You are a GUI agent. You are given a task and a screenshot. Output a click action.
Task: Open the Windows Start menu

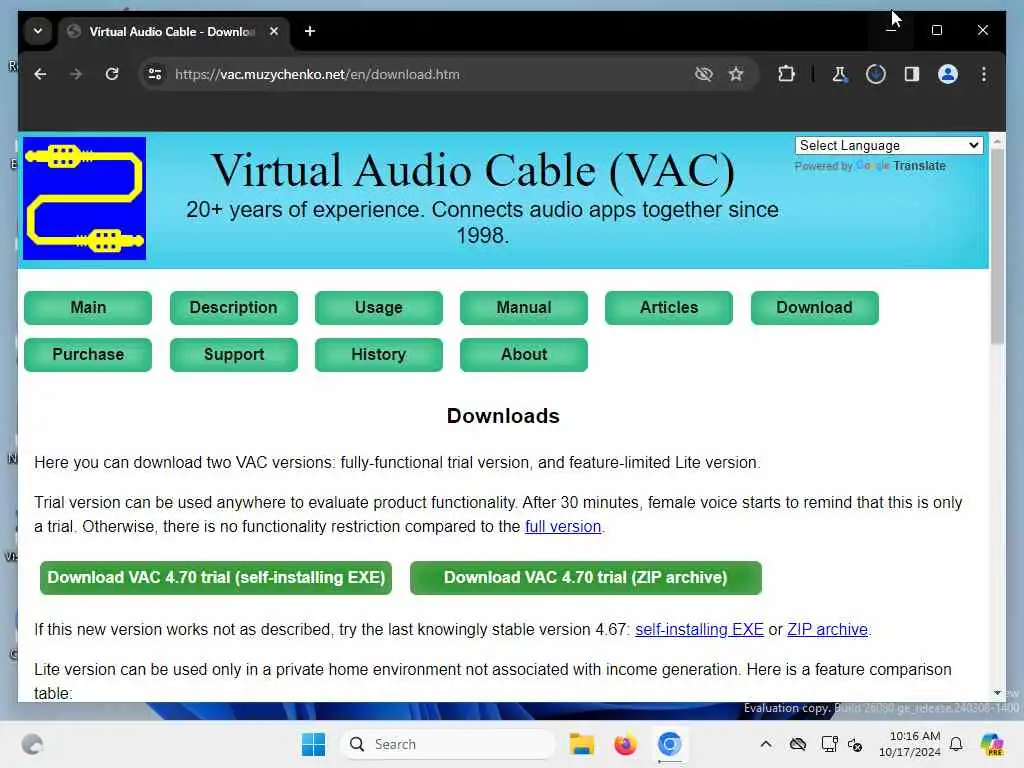(x=313, y=744)
